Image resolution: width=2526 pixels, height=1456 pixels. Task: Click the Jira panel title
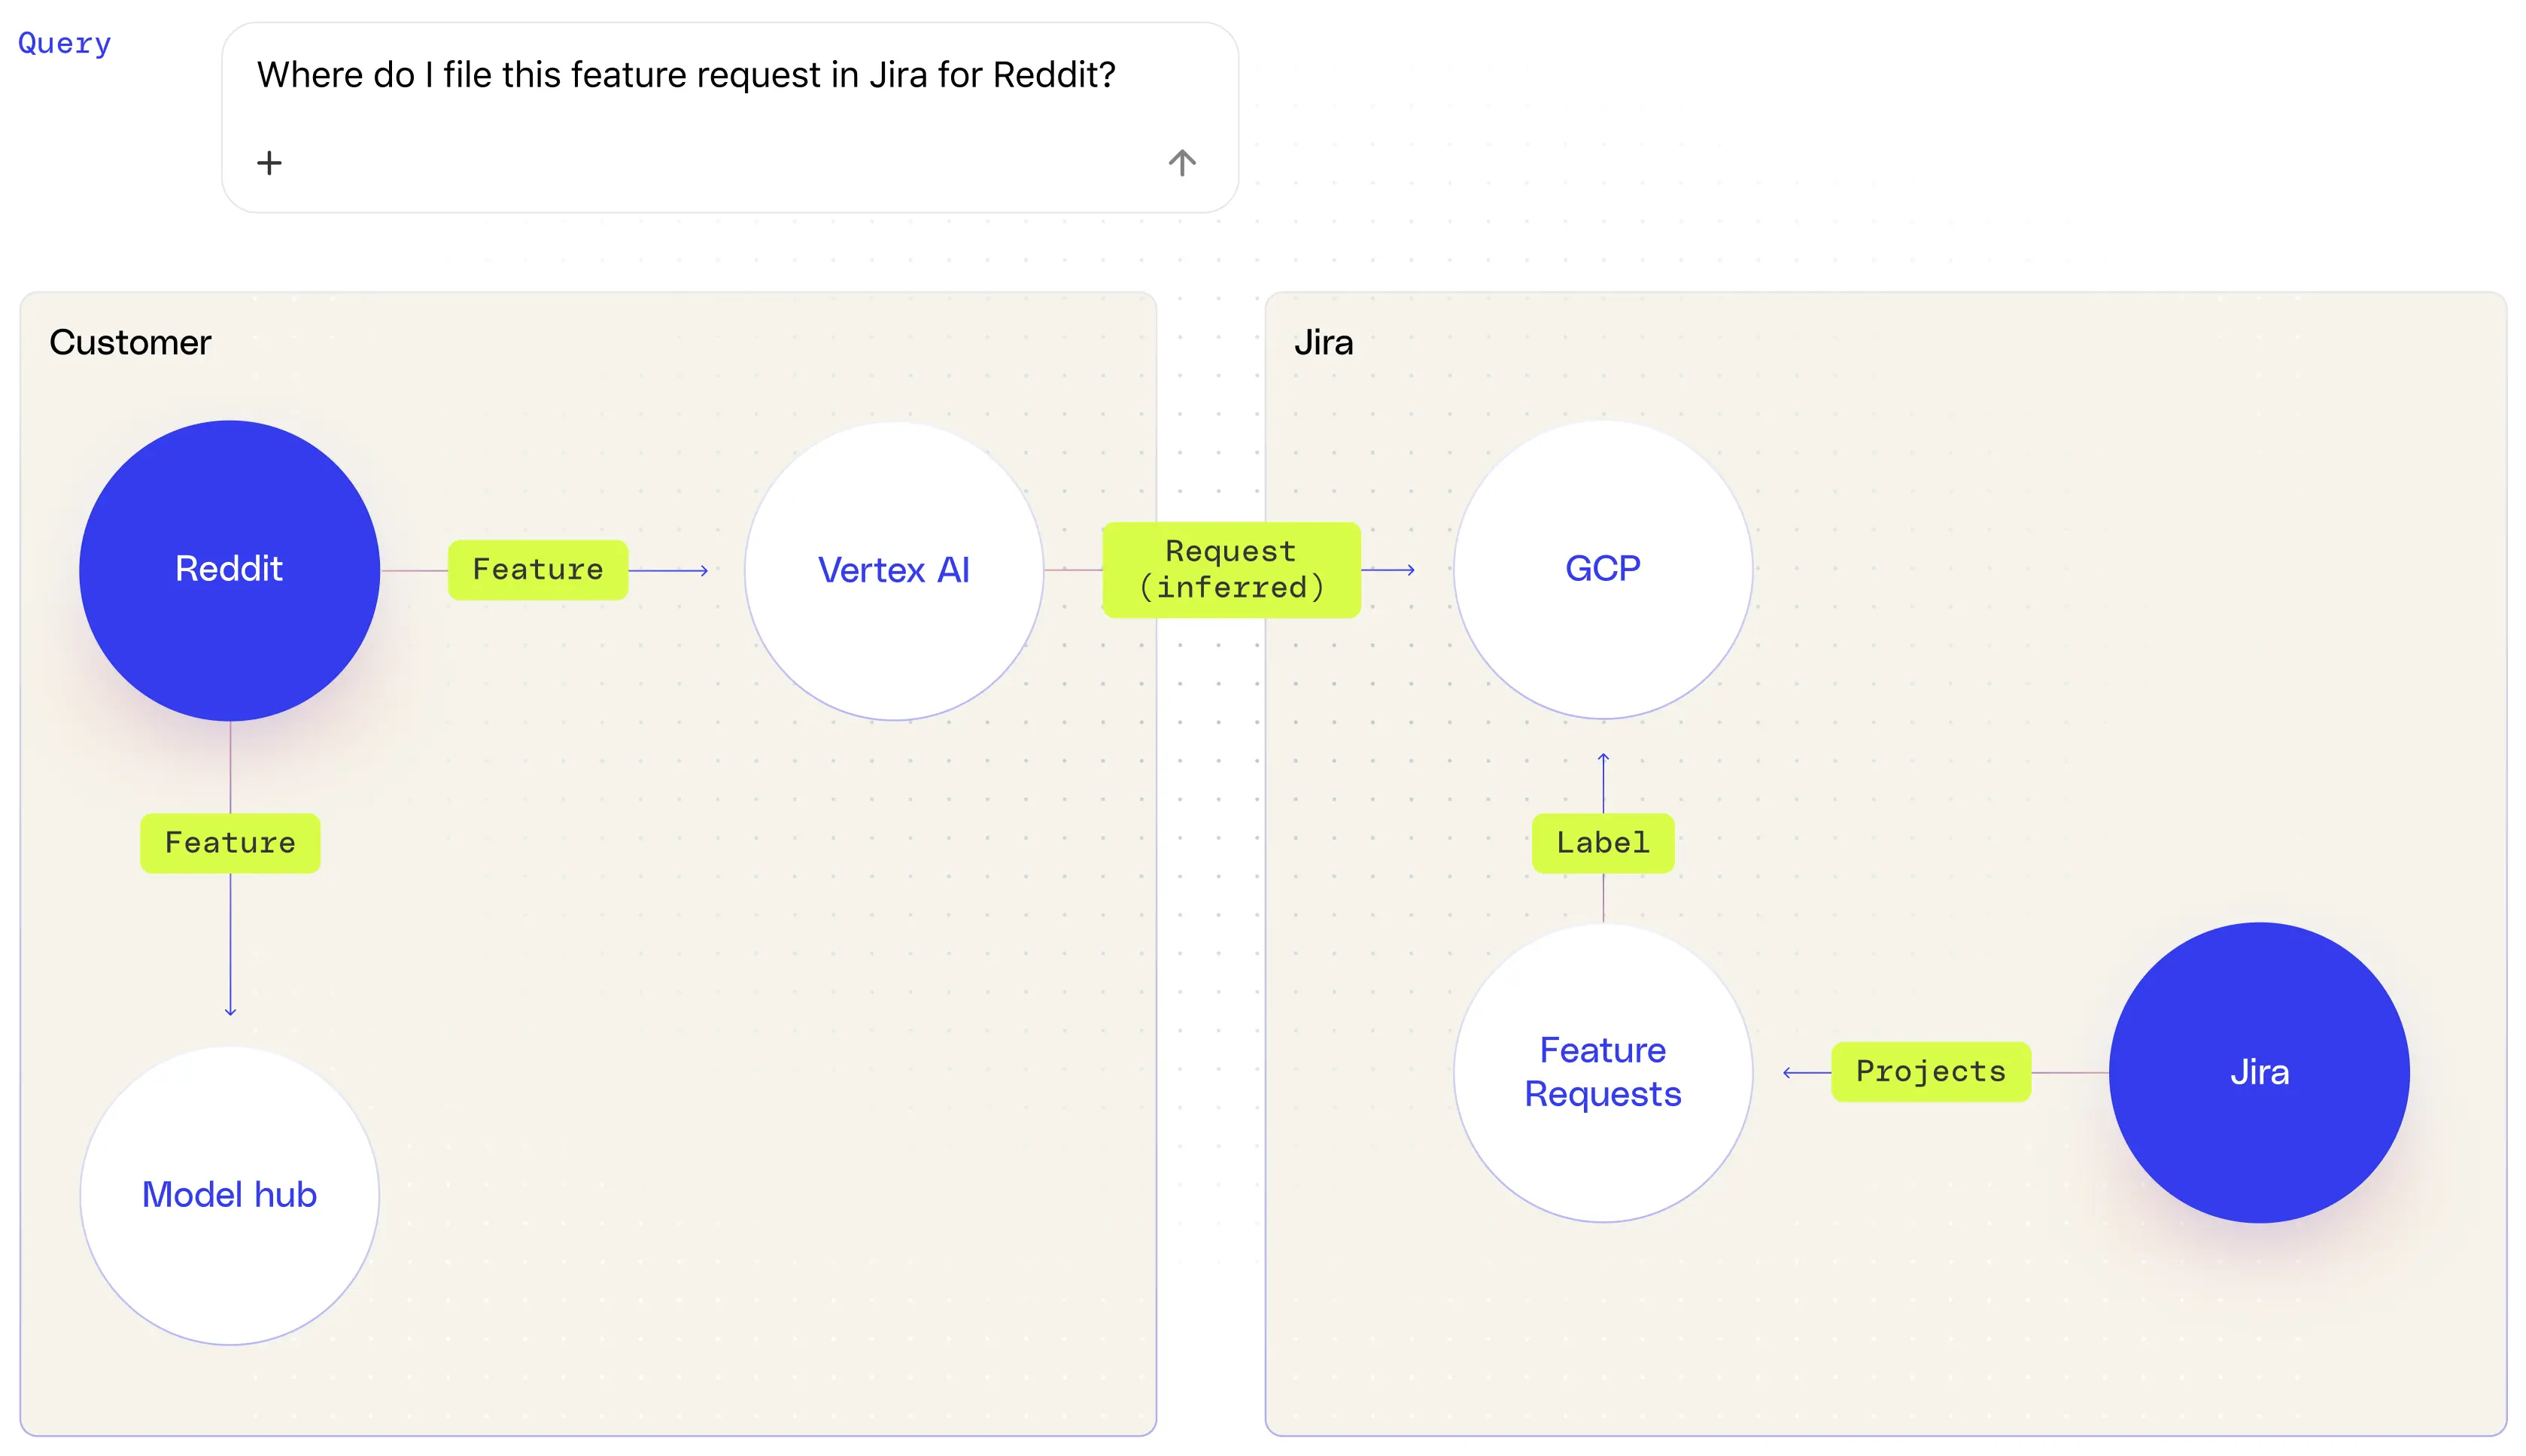(x=1323, y=343)
